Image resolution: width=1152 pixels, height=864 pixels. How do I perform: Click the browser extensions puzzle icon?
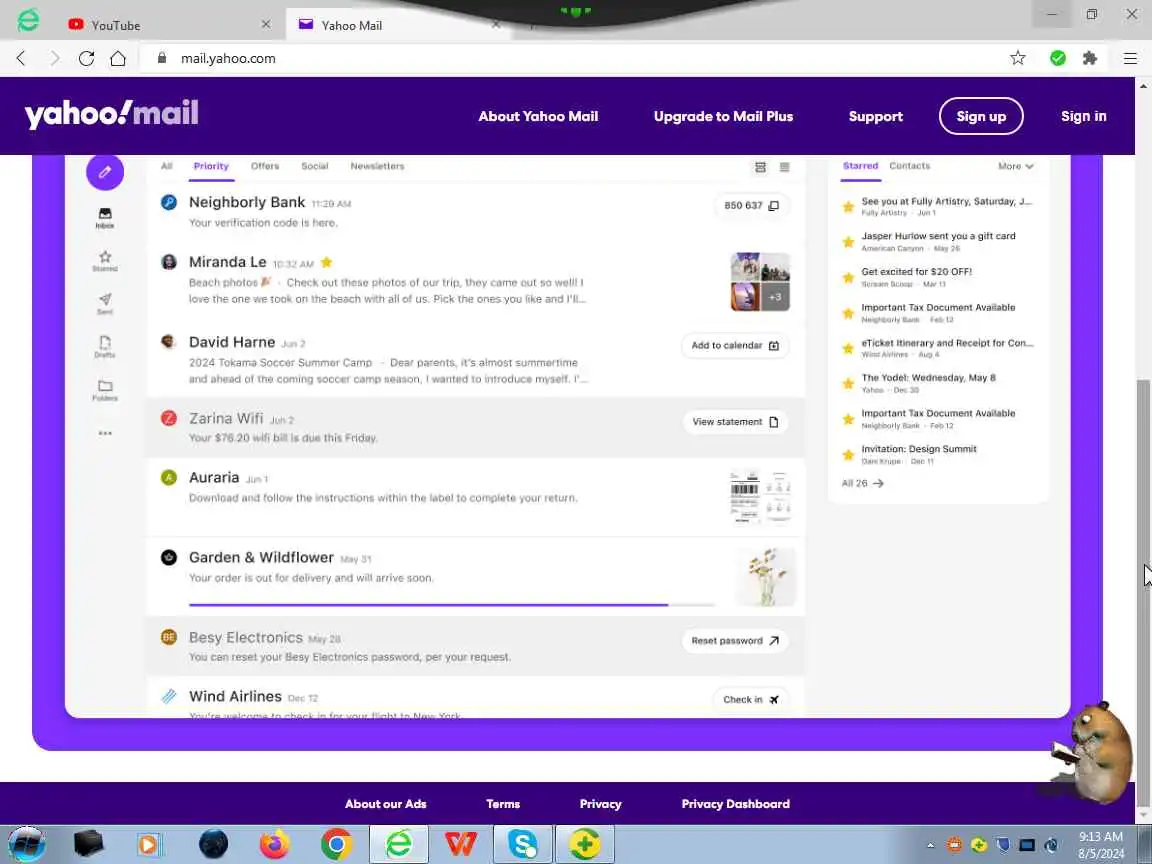click(x=1090, y=58)
